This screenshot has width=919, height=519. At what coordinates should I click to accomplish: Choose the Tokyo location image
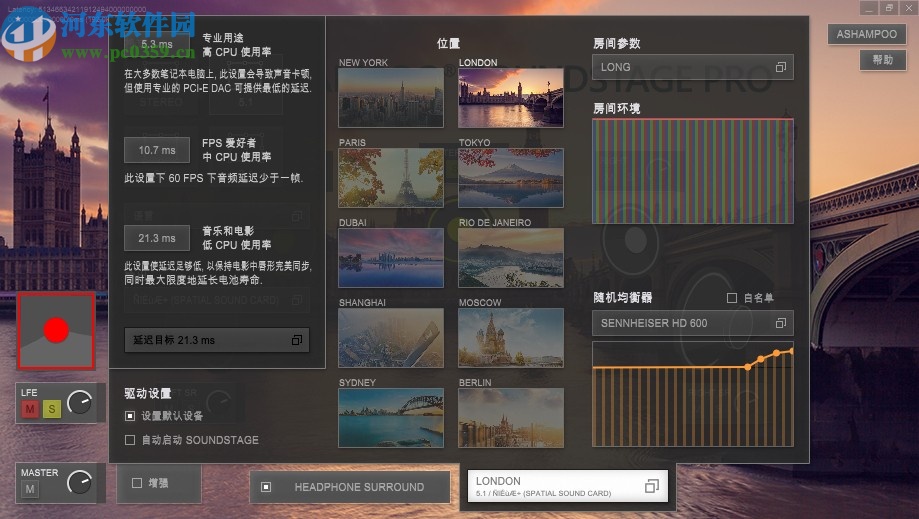point(510,177)
